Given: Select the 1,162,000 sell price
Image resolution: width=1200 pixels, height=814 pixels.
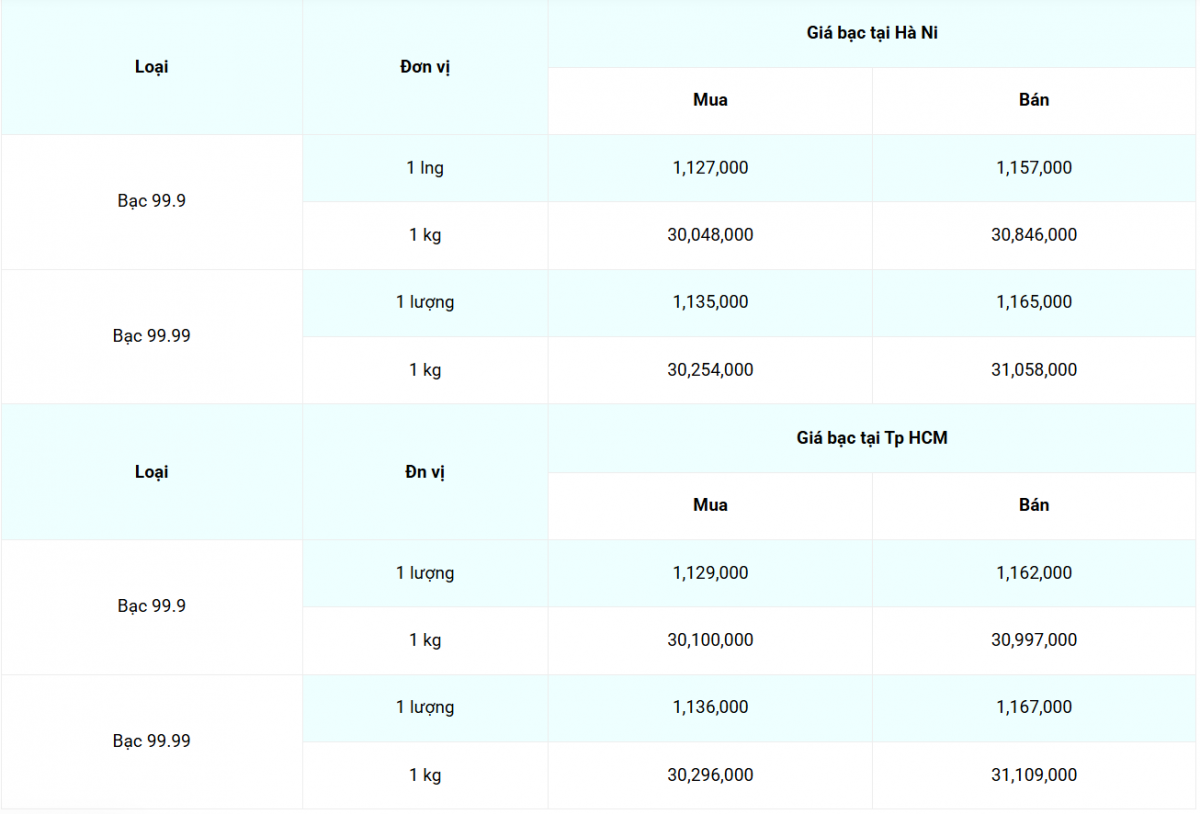Looking at the screenshot, I should coord(1034,573).
